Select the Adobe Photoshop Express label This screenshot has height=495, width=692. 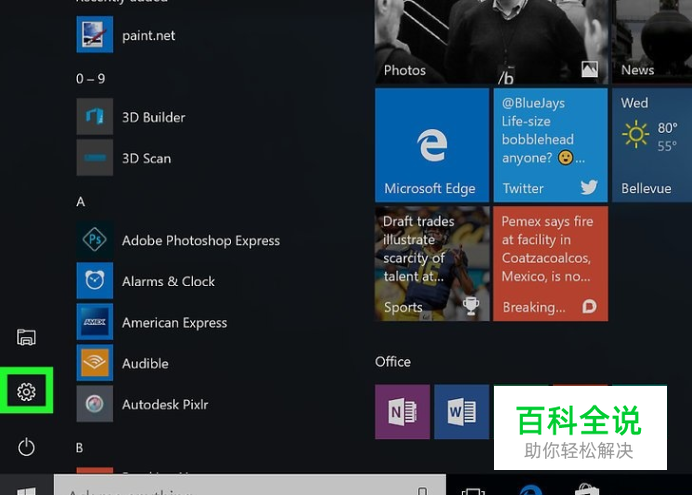[x=201, y=240]
